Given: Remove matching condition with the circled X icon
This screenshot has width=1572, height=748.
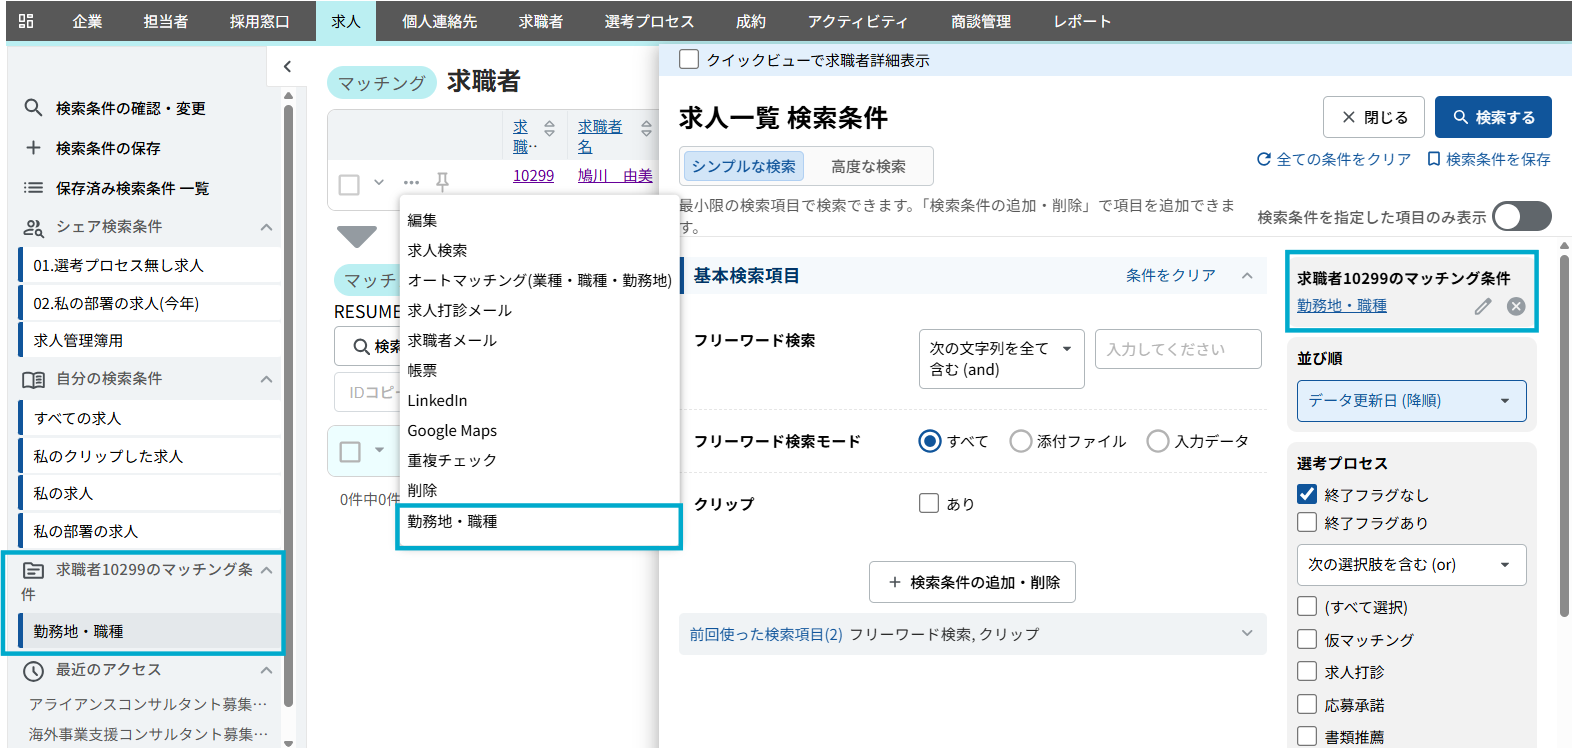Looking at the screenshot, I should (x=1516, y=306).
